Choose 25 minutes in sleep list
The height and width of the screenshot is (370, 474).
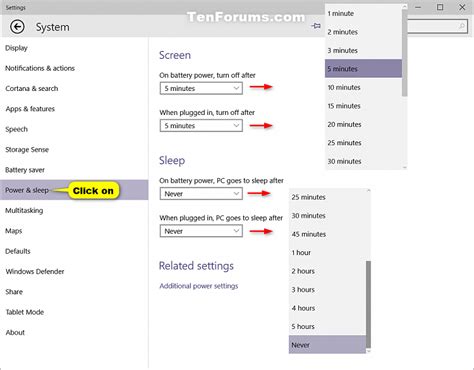click(x=327, y=197)
